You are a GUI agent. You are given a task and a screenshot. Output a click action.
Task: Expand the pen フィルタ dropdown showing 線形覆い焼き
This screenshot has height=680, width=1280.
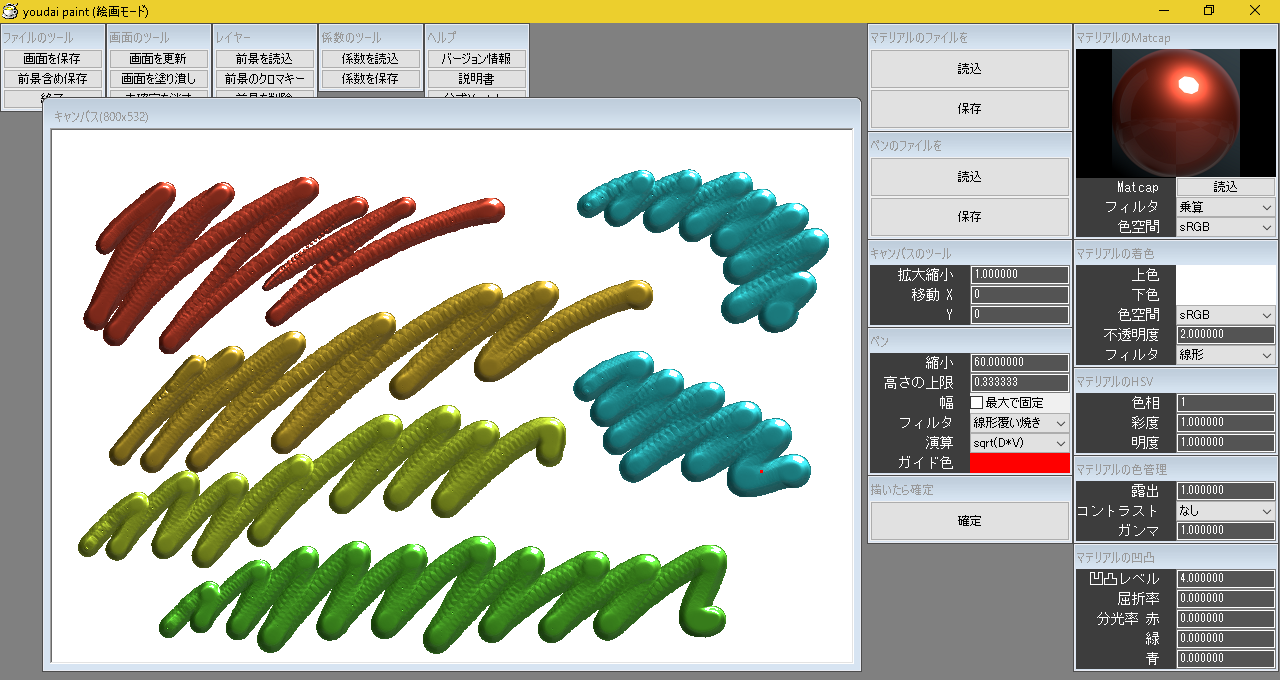click(x=1019, y=423)
